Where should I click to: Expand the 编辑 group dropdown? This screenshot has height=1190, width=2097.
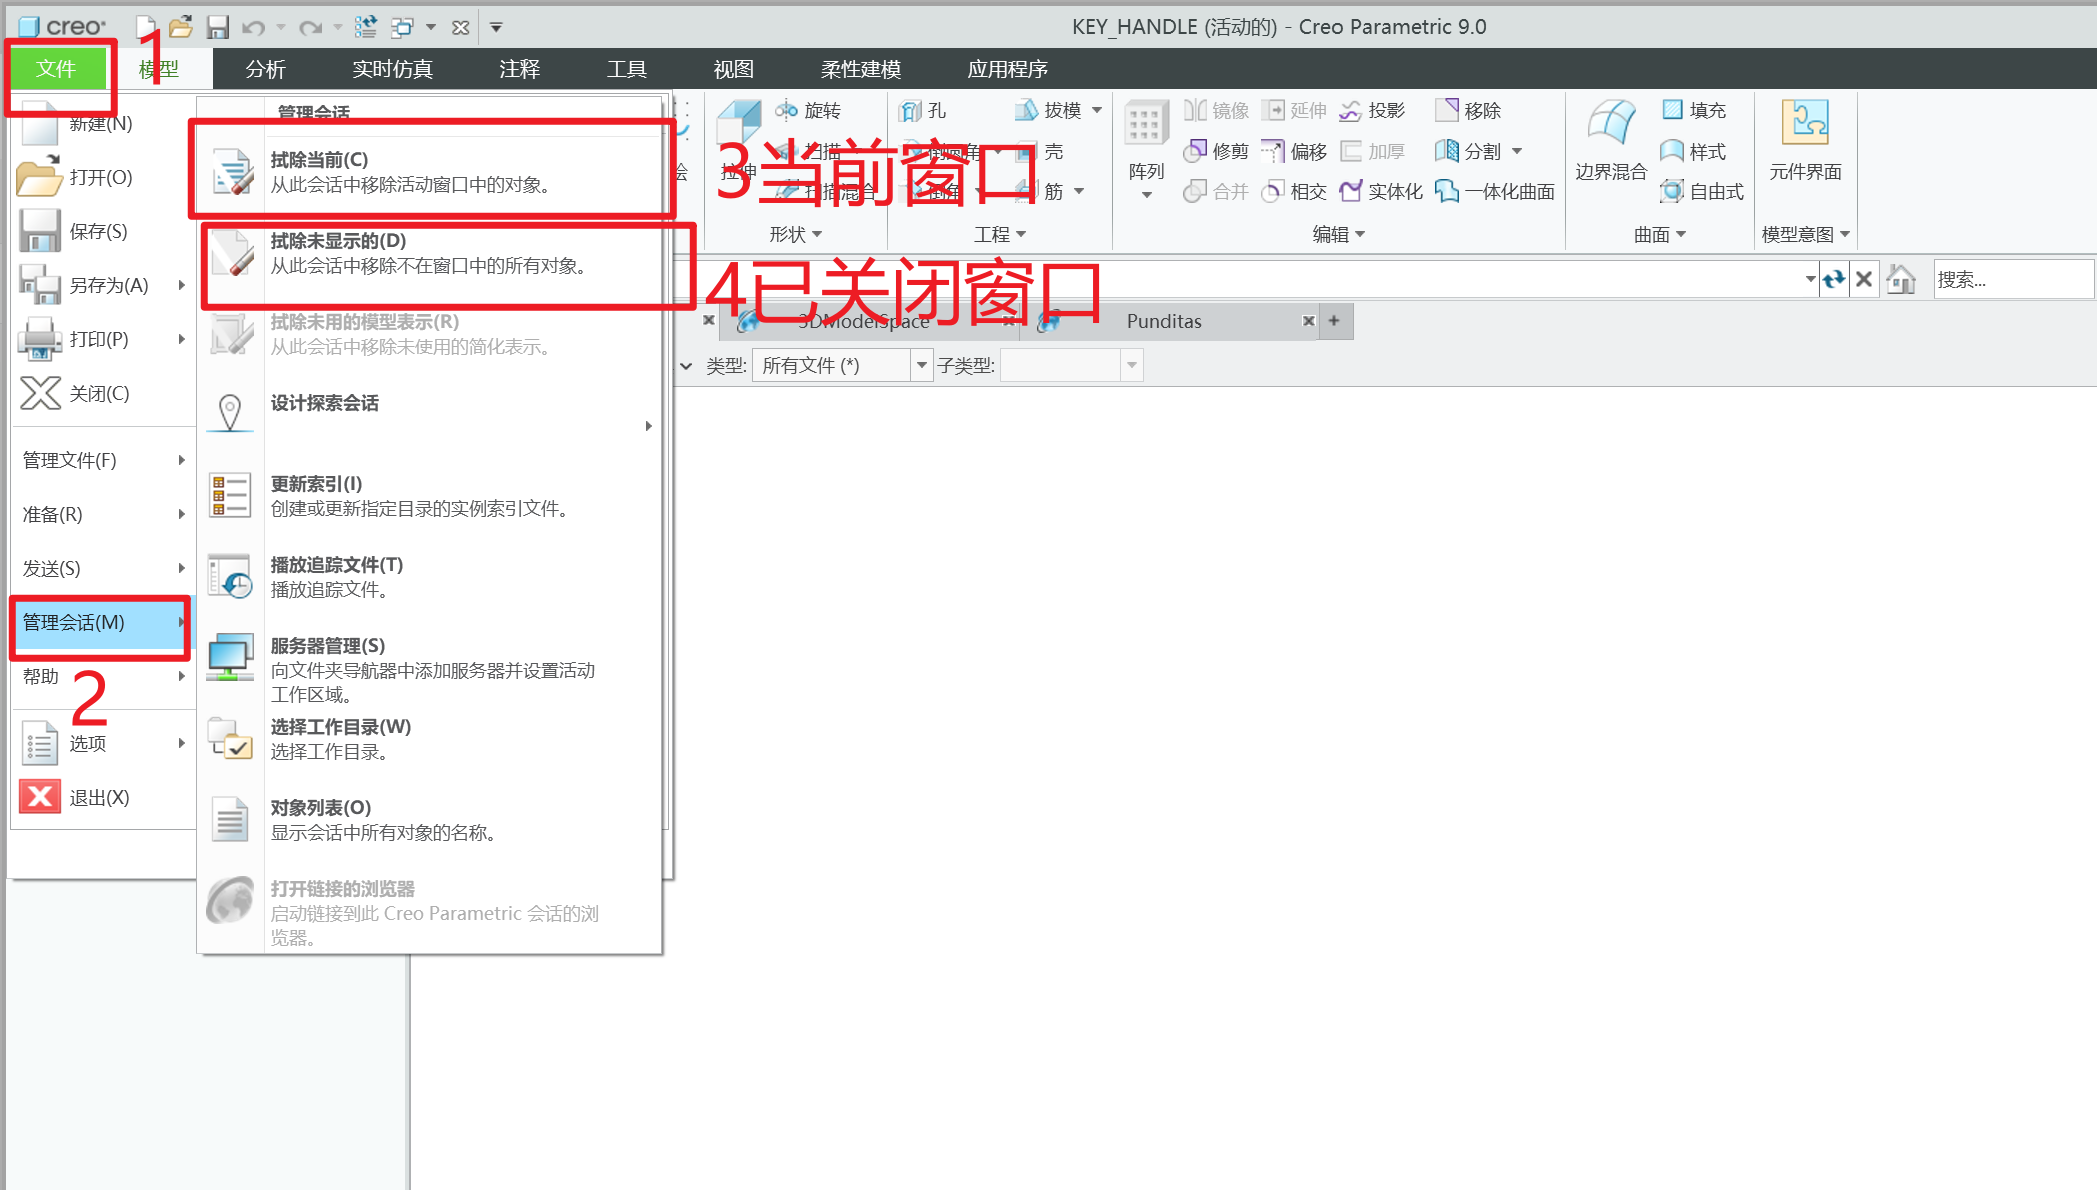[x=1339, y=235]
